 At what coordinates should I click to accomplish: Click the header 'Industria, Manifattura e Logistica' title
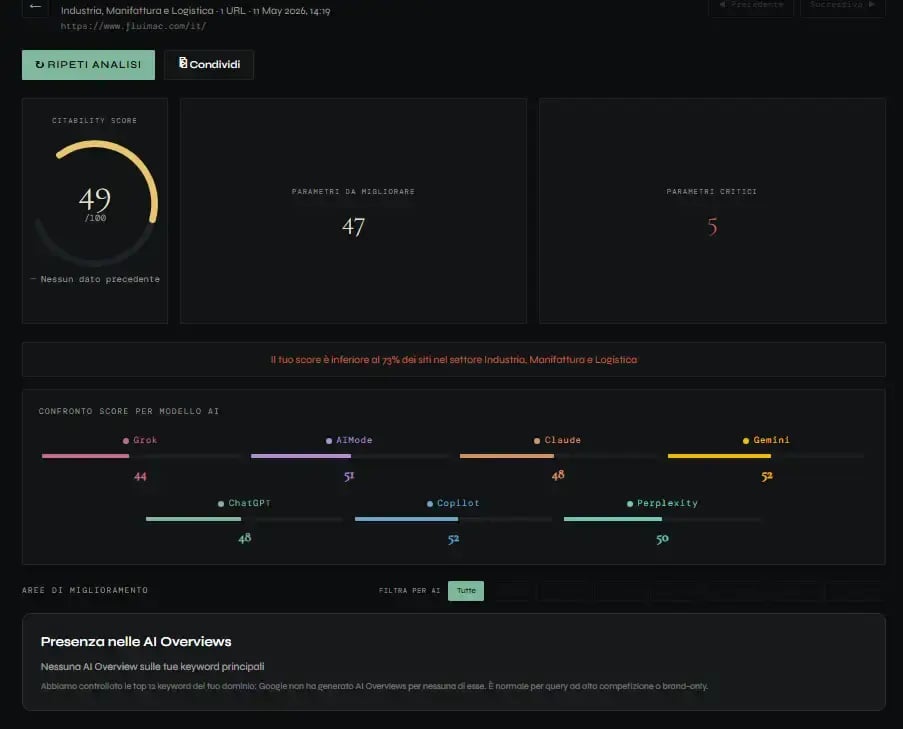[137, 10]
